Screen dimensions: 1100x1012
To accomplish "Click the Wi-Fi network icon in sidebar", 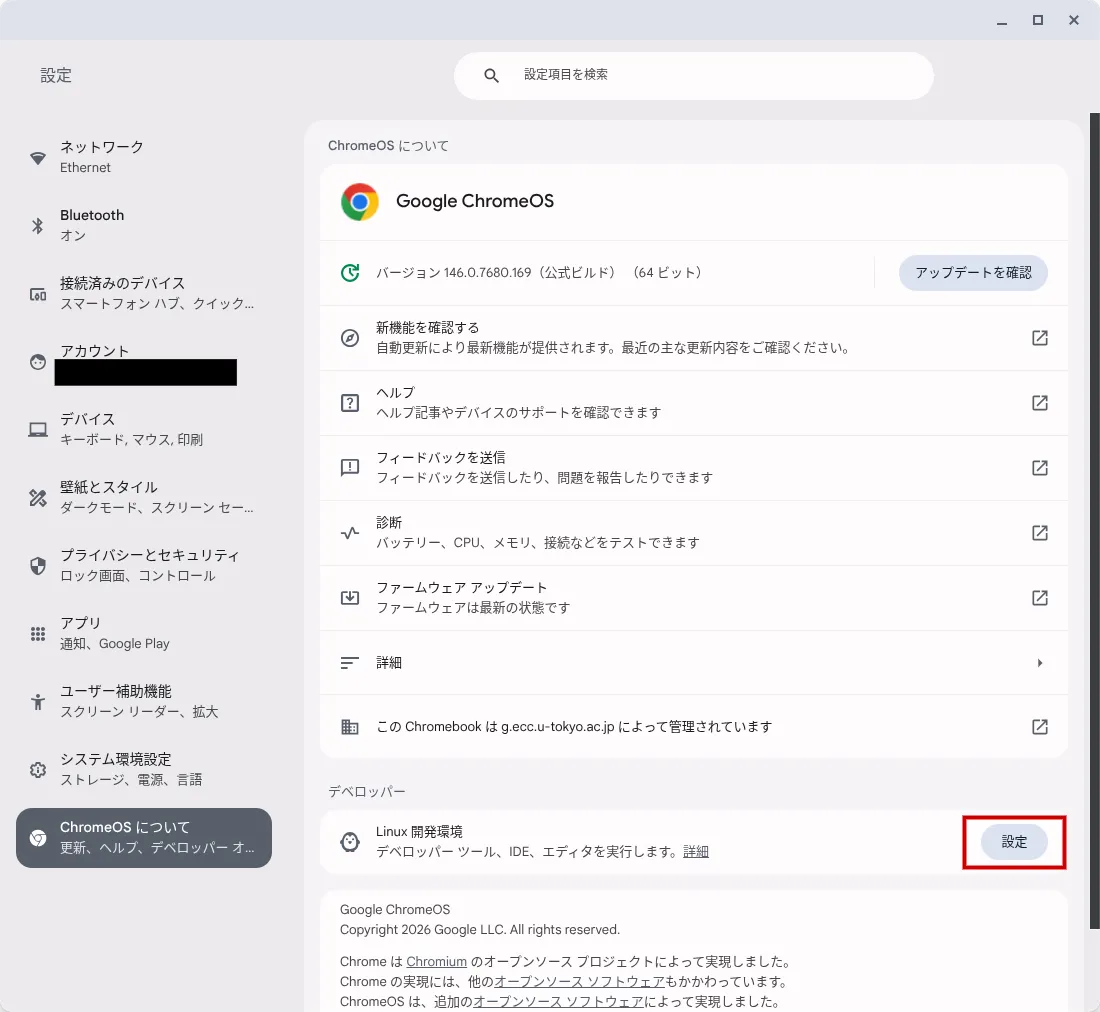I will pos(38,158).
